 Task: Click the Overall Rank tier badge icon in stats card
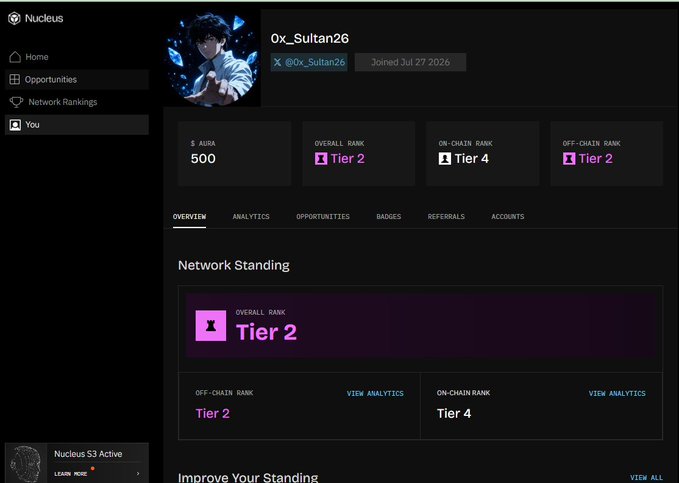pyautogui.click(x=321, y=159)
